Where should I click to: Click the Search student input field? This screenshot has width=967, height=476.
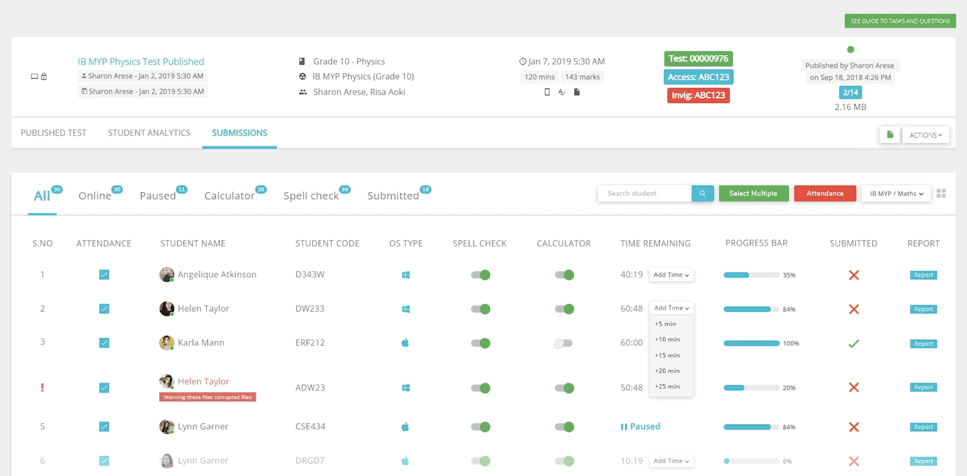pyautogui.click(x=644, y=194)
